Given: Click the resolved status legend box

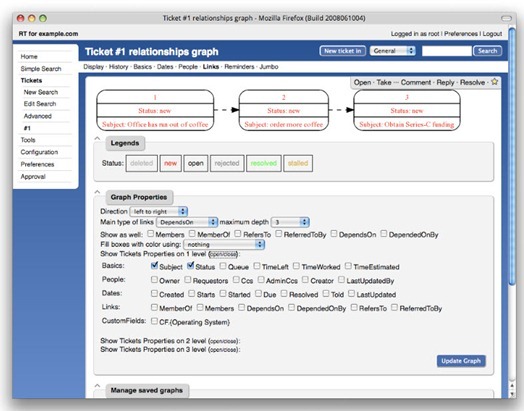Looking at the screenshot, I should coord(264,163).
